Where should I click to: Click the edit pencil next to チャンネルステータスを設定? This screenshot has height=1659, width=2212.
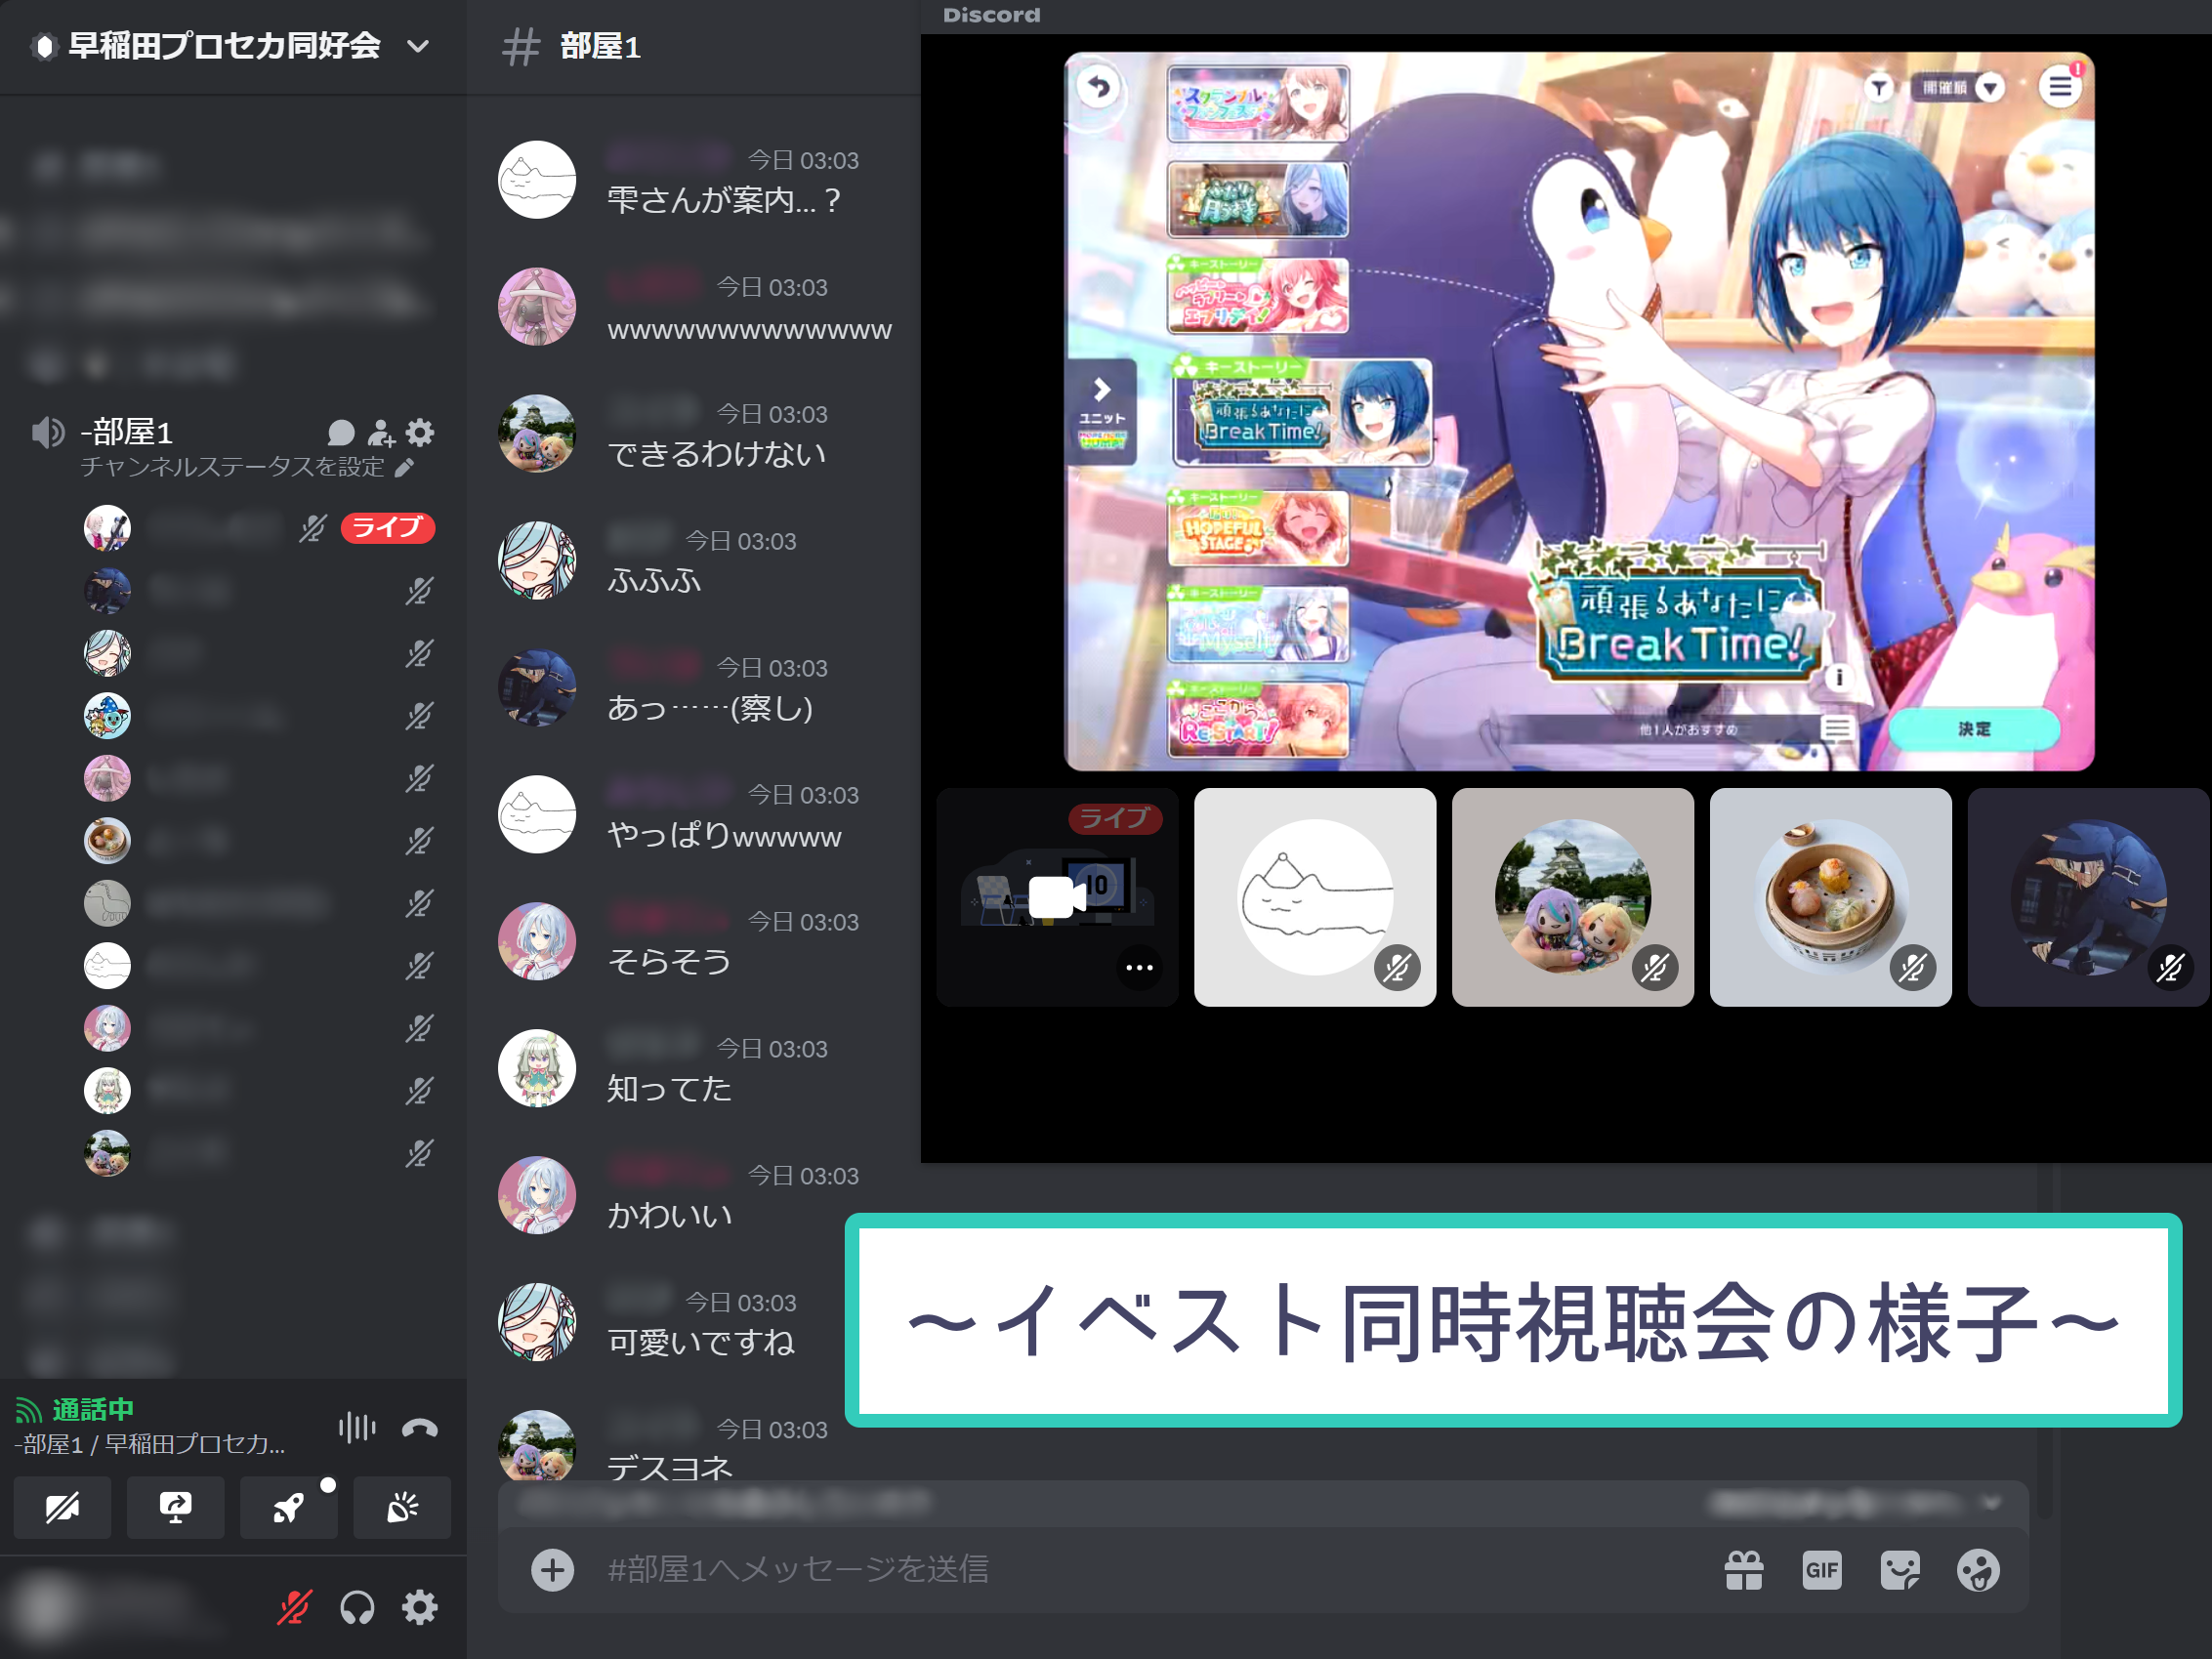click(404, 468)
